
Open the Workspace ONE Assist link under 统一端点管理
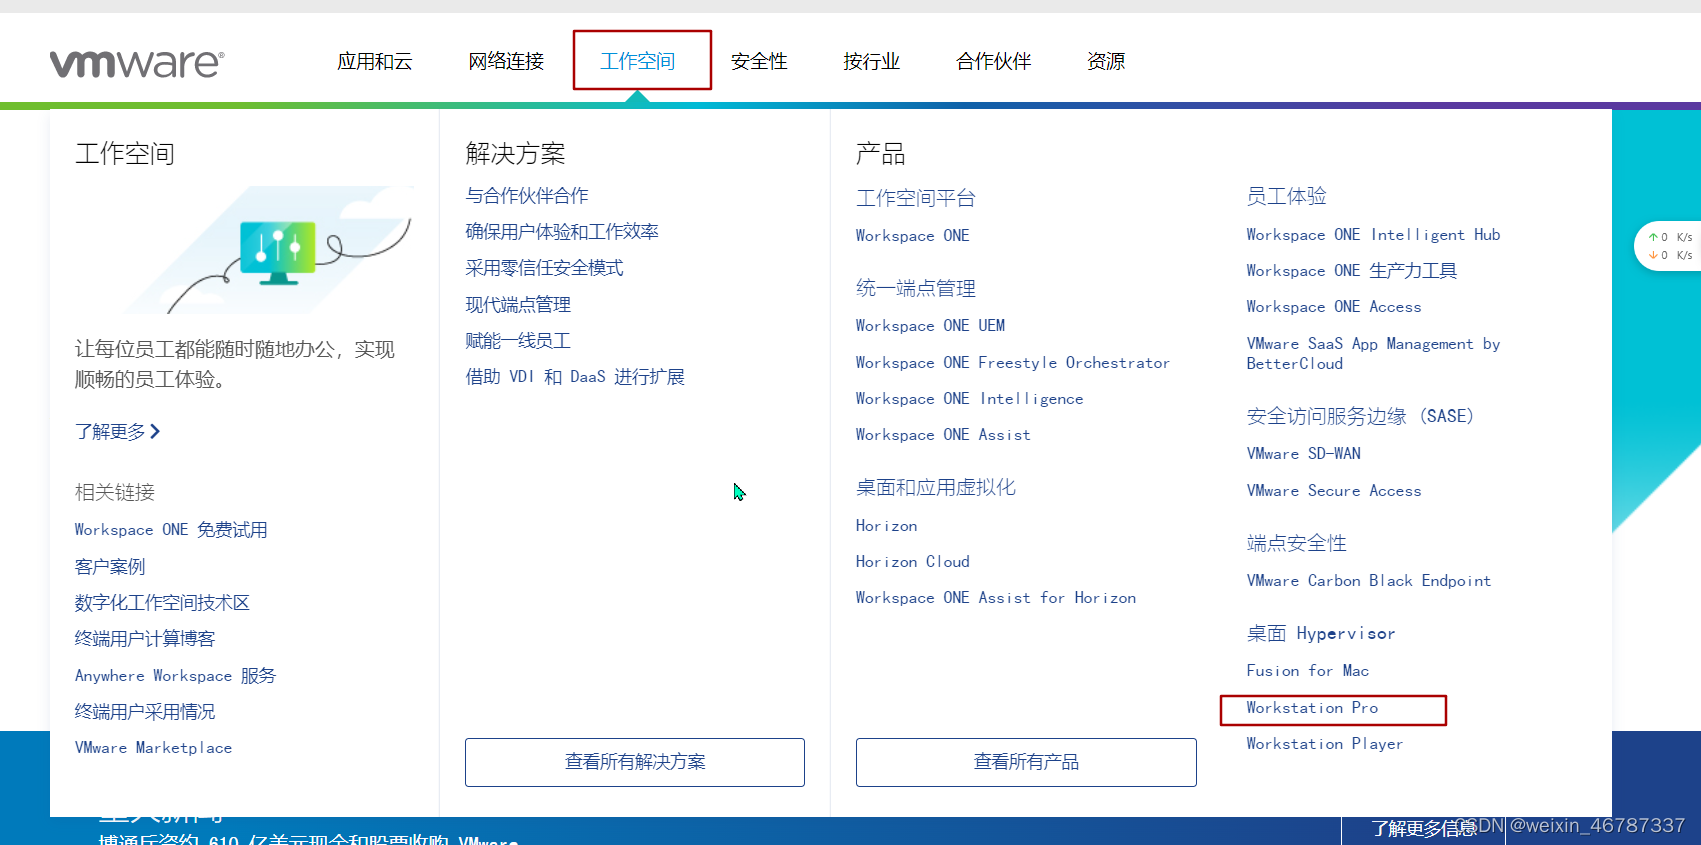943,435
